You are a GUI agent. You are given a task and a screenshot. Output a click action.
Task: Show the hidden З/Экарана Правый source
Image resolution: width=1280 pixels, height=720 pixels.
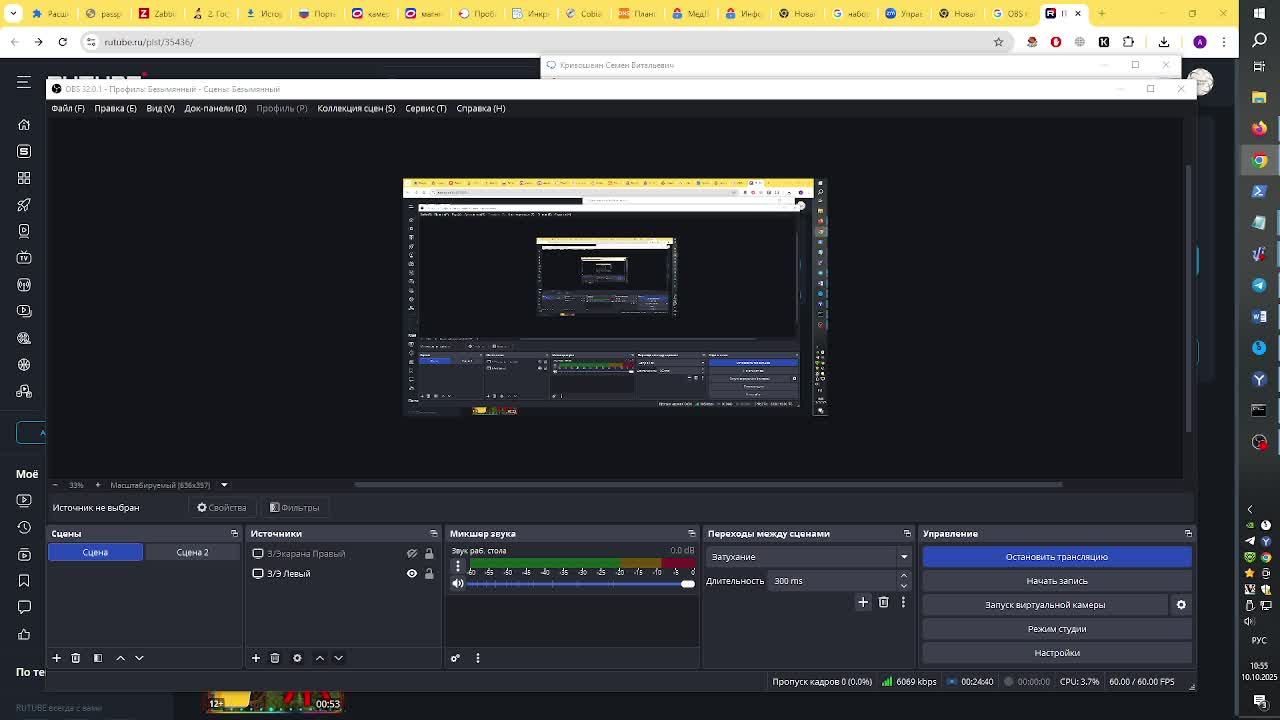pos(411,553)
